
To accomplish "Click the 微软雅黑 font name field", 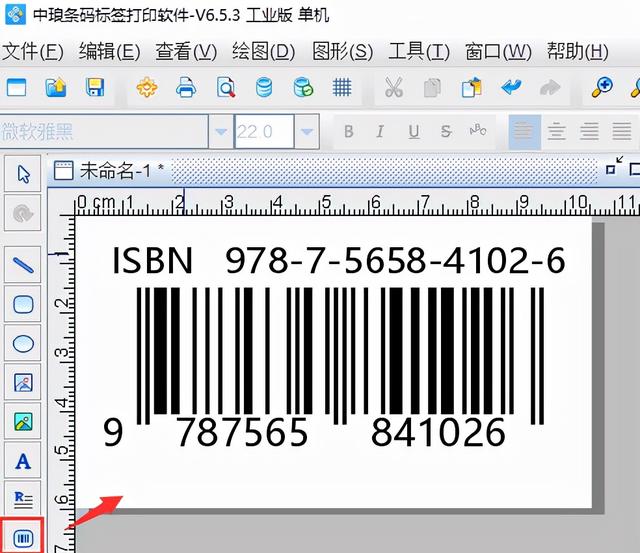I will 104,131.
